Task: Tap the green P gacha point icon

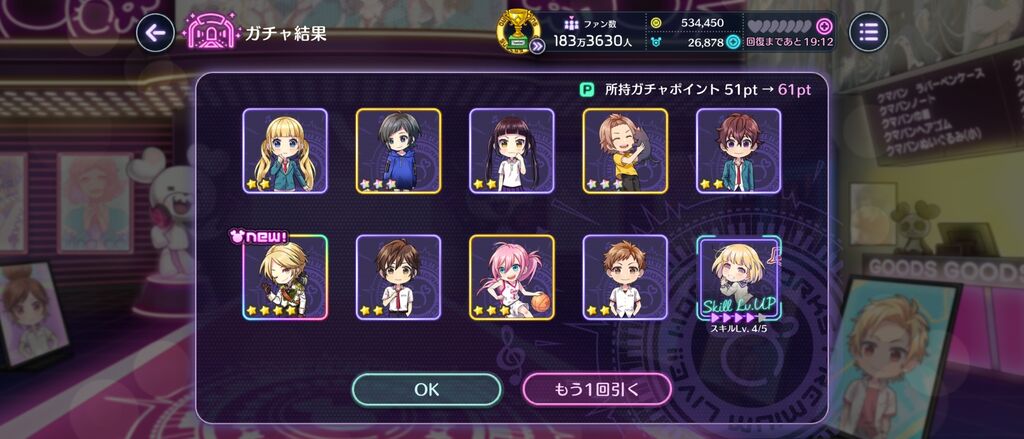Action: click(x=586, y=89)
